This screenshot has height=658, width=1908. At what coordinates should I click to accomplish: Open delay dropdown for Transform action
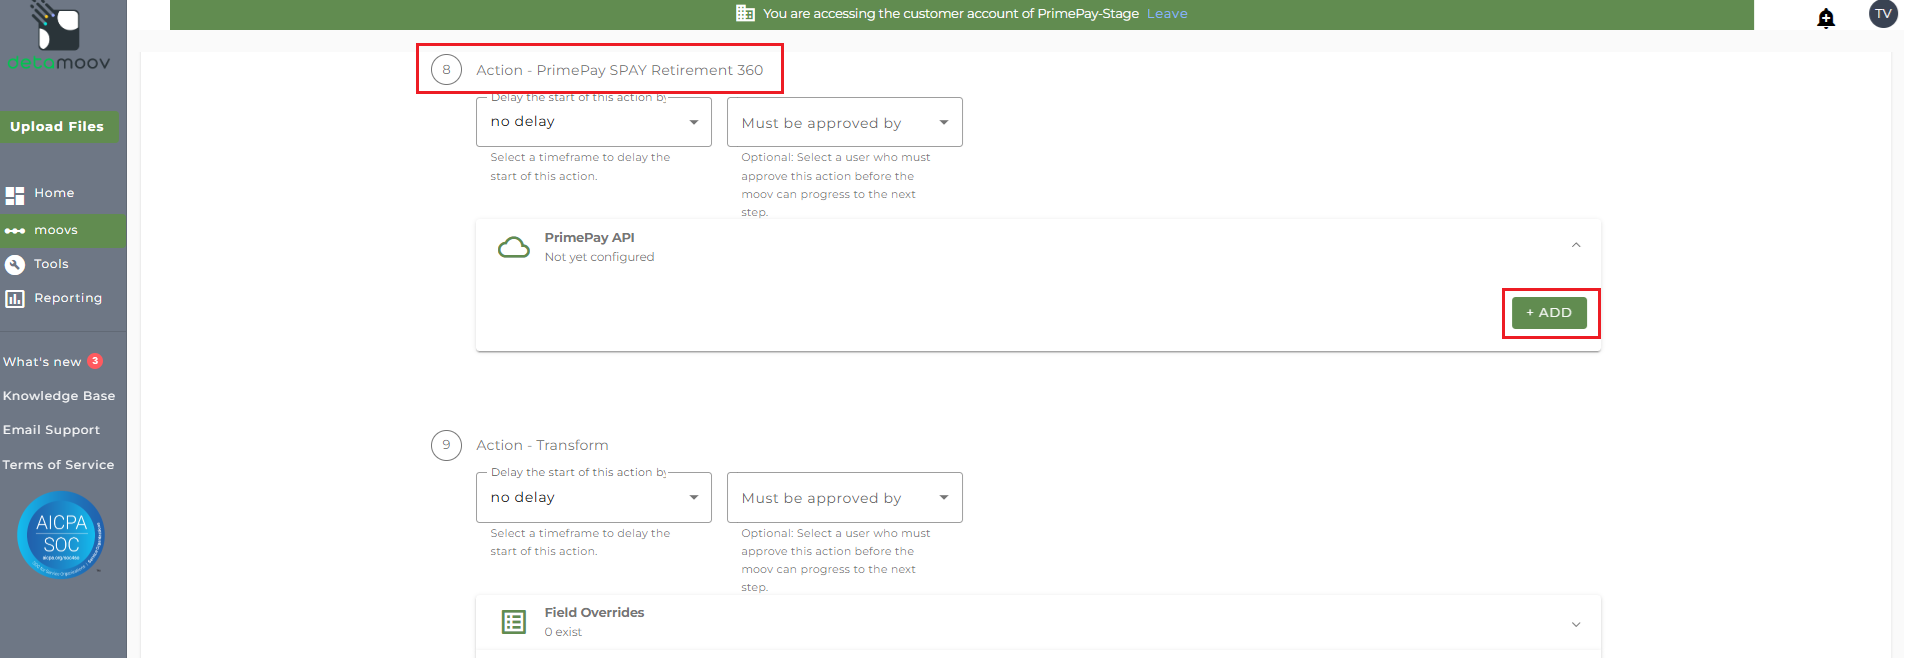click(594, 497)
